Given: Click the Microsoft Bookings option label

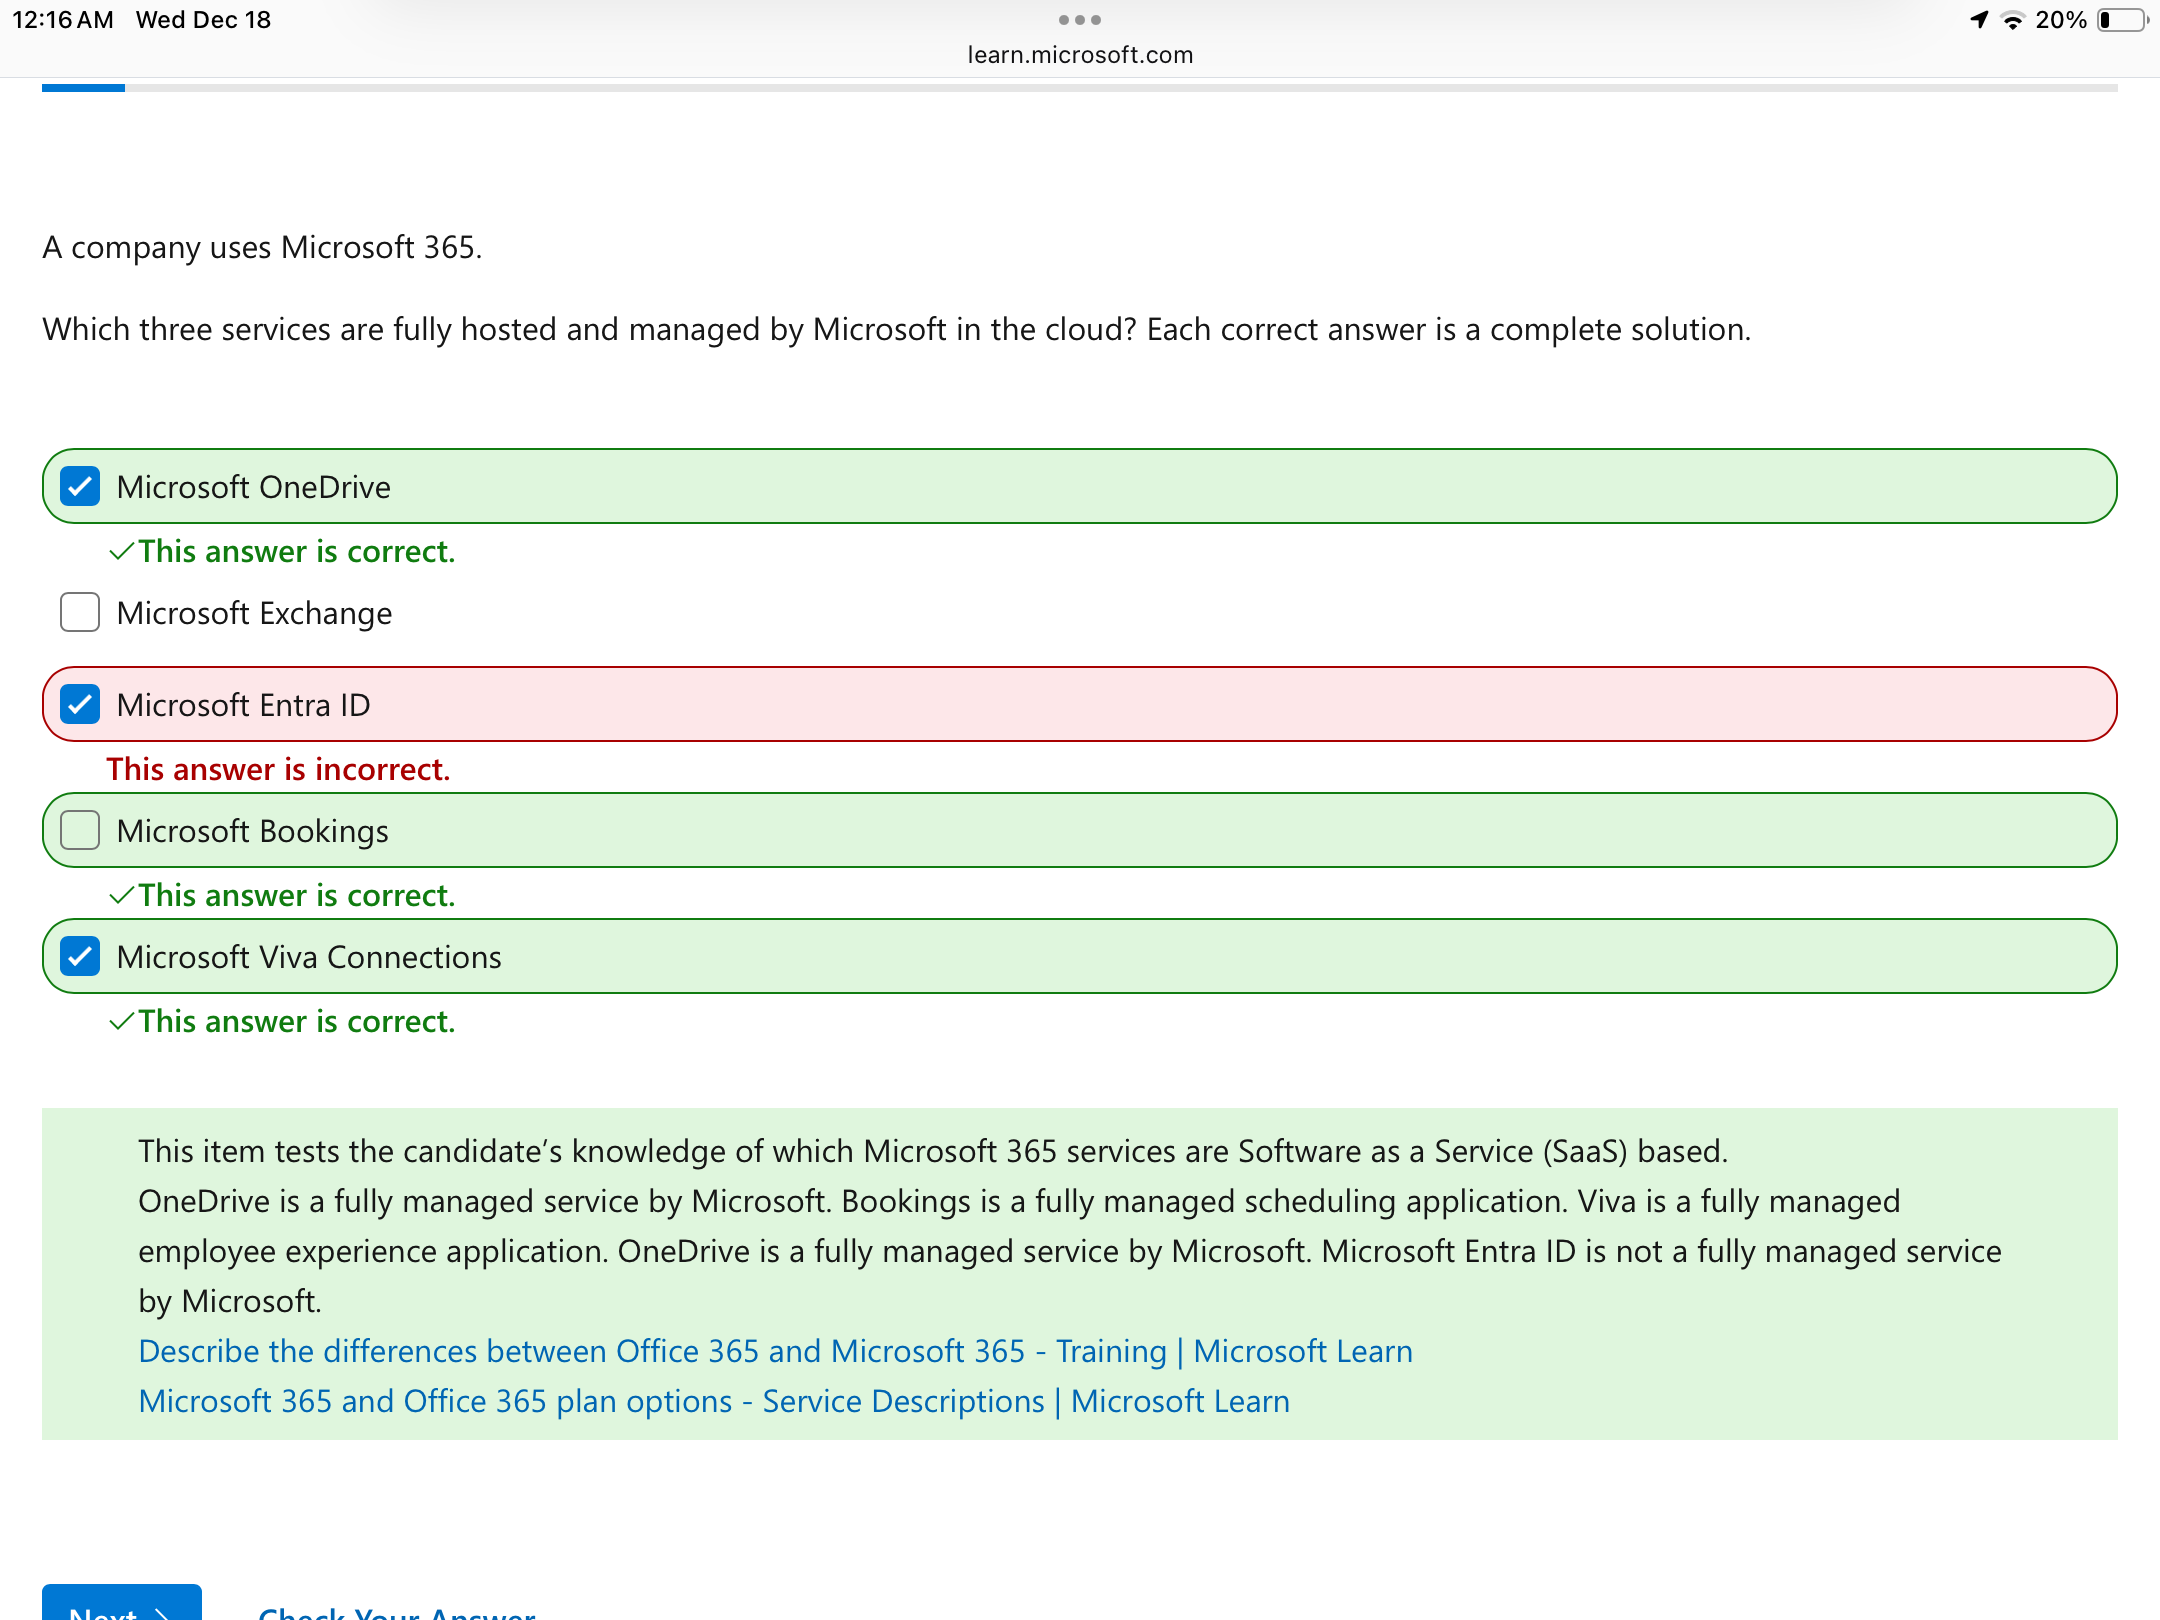Looking at the screenshot, I should click(253, 831).
